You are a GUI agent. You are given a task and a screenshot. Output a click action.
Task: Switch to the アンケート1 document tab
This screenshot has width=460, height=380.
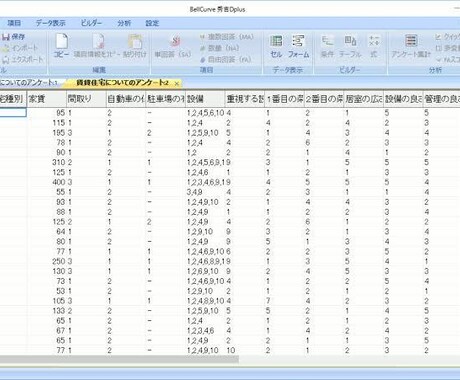point(29,82)
